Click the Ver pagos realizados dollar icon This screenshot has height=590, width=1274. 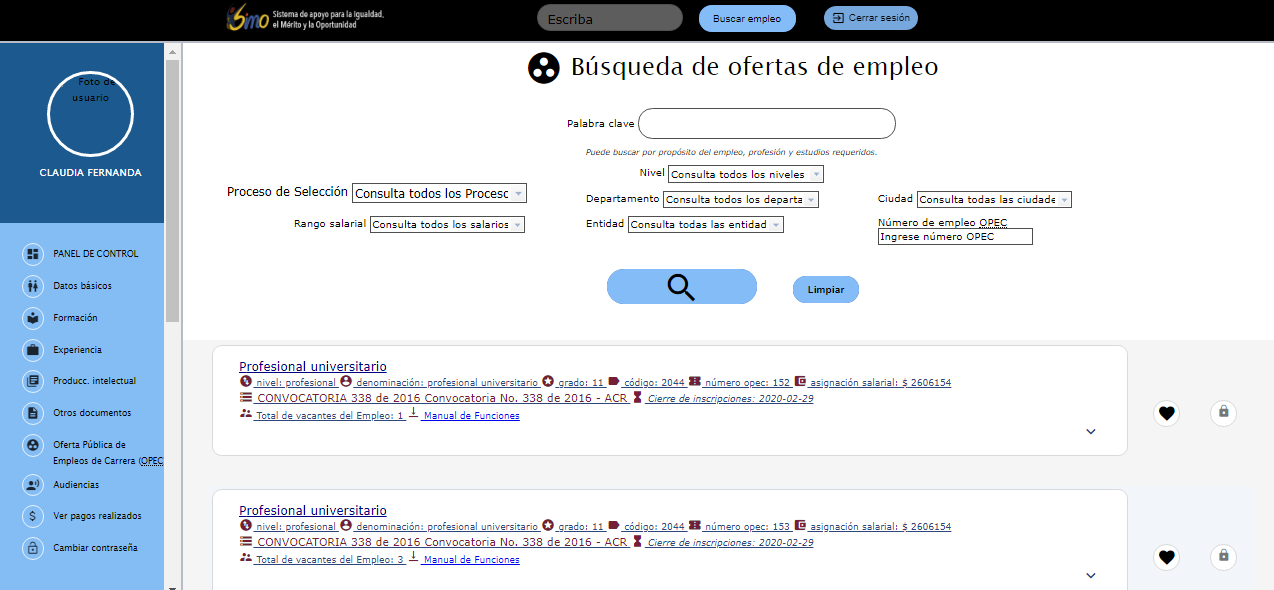tap(33, 516)
